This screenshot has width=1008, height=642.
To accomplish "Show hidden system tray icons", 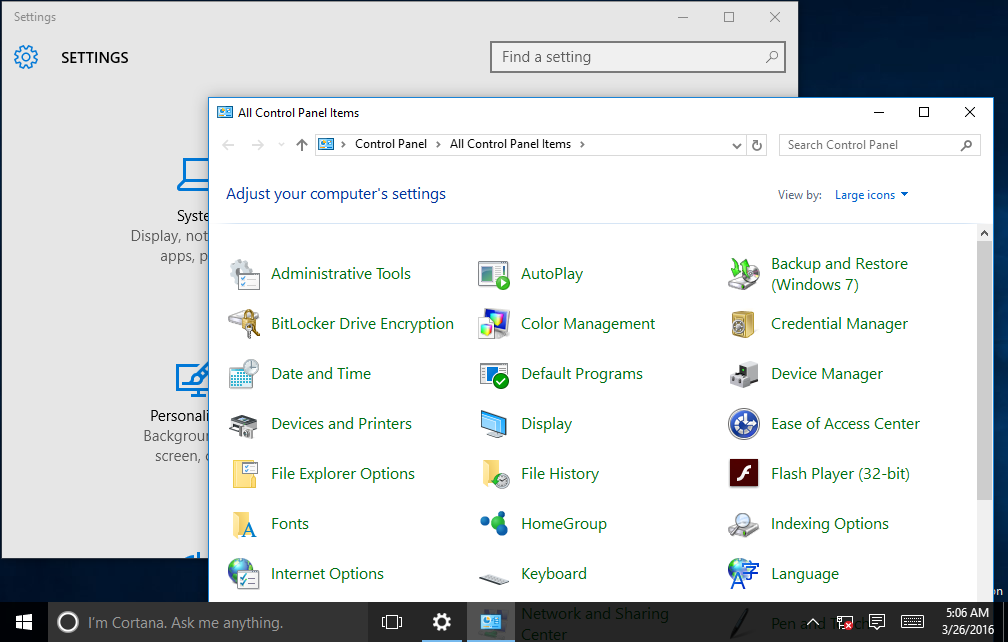I will 813,622.
